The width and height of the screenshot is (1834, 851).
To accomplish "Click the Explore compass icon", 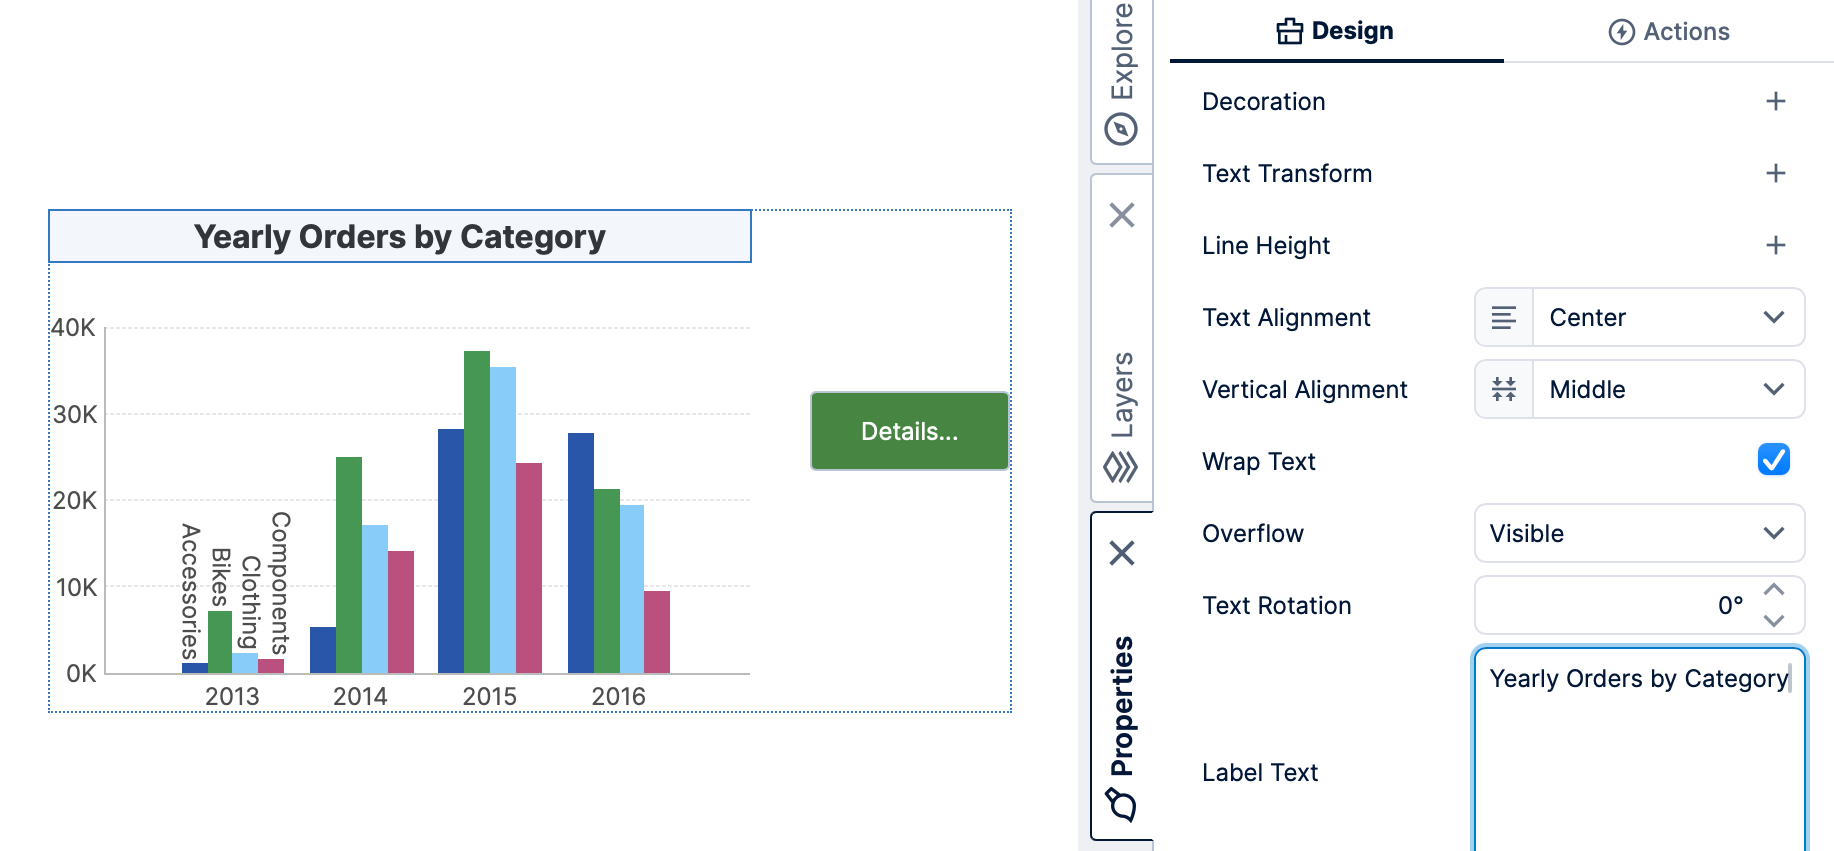I will [1121, 129].
